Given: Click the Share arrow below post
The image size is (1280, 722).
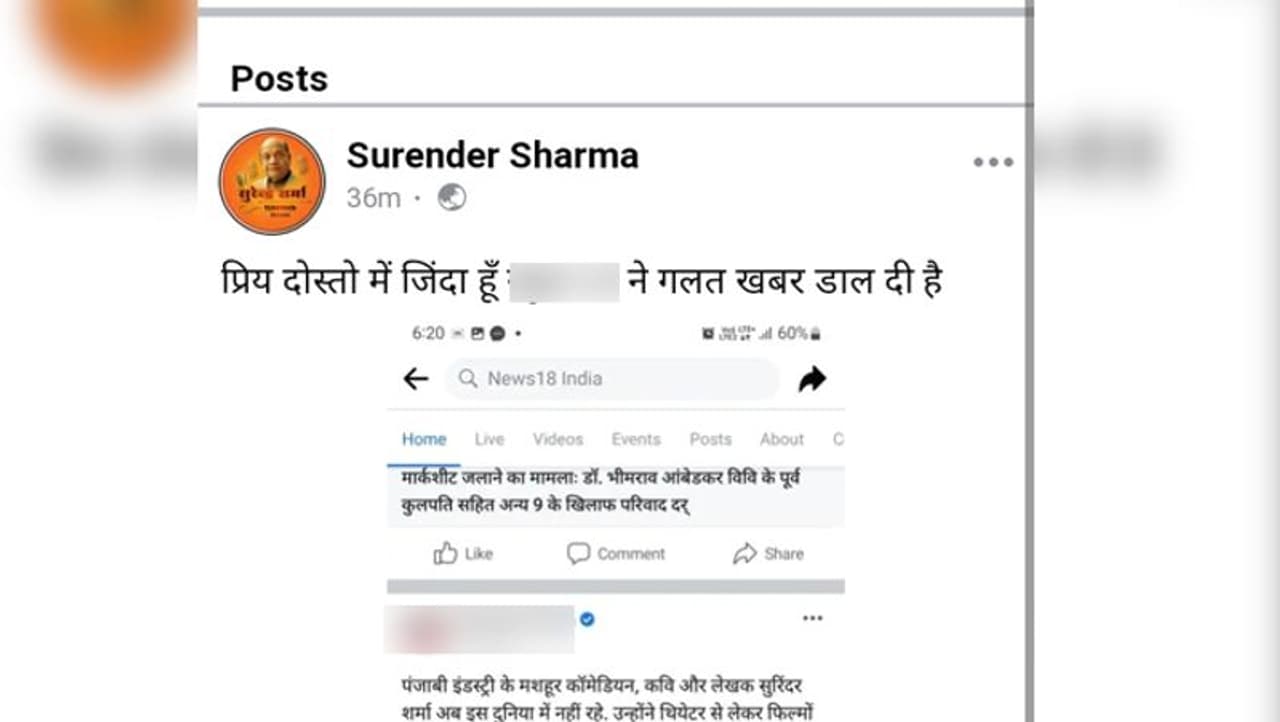Looking at the screenshot, I should [745, 553].
